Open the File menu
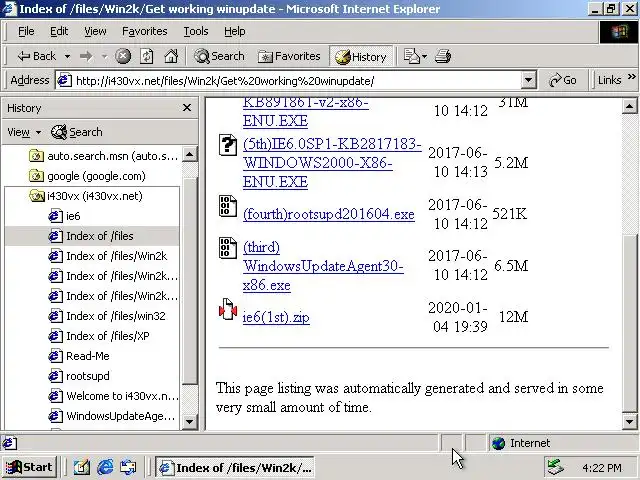Screen dimensions: 640x480 tap(26, 31)
